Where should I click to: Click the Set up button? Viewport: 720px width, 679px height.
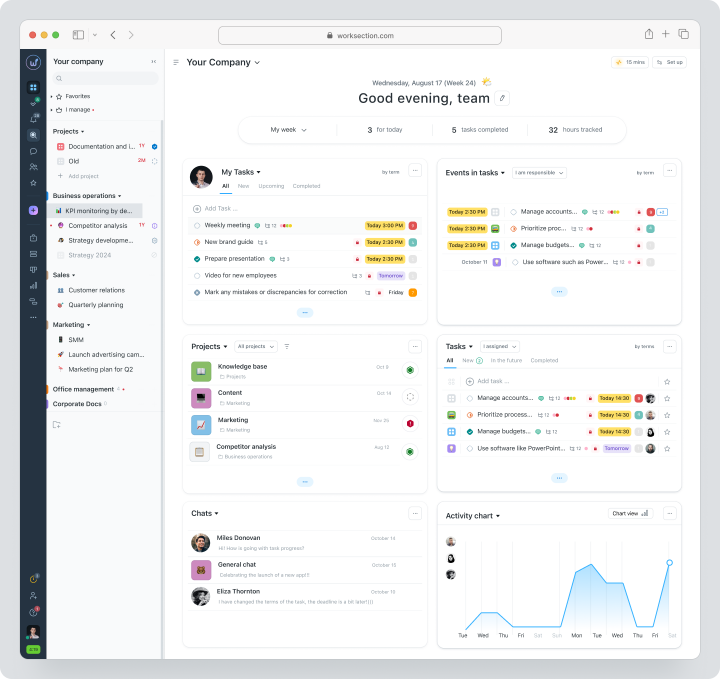[x=670, y=62]
